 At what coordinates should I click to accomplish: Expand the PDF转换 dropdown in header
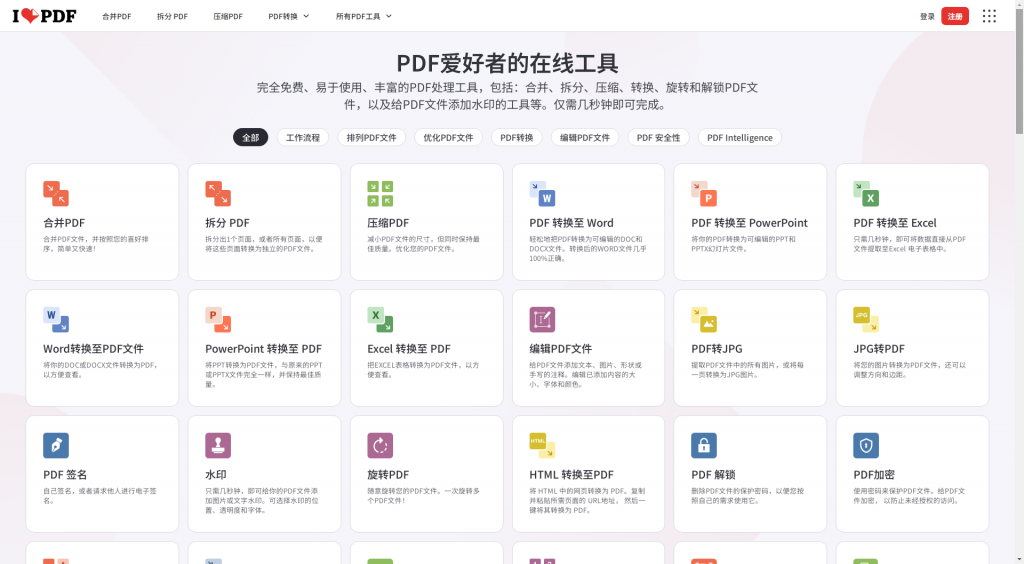289,16
